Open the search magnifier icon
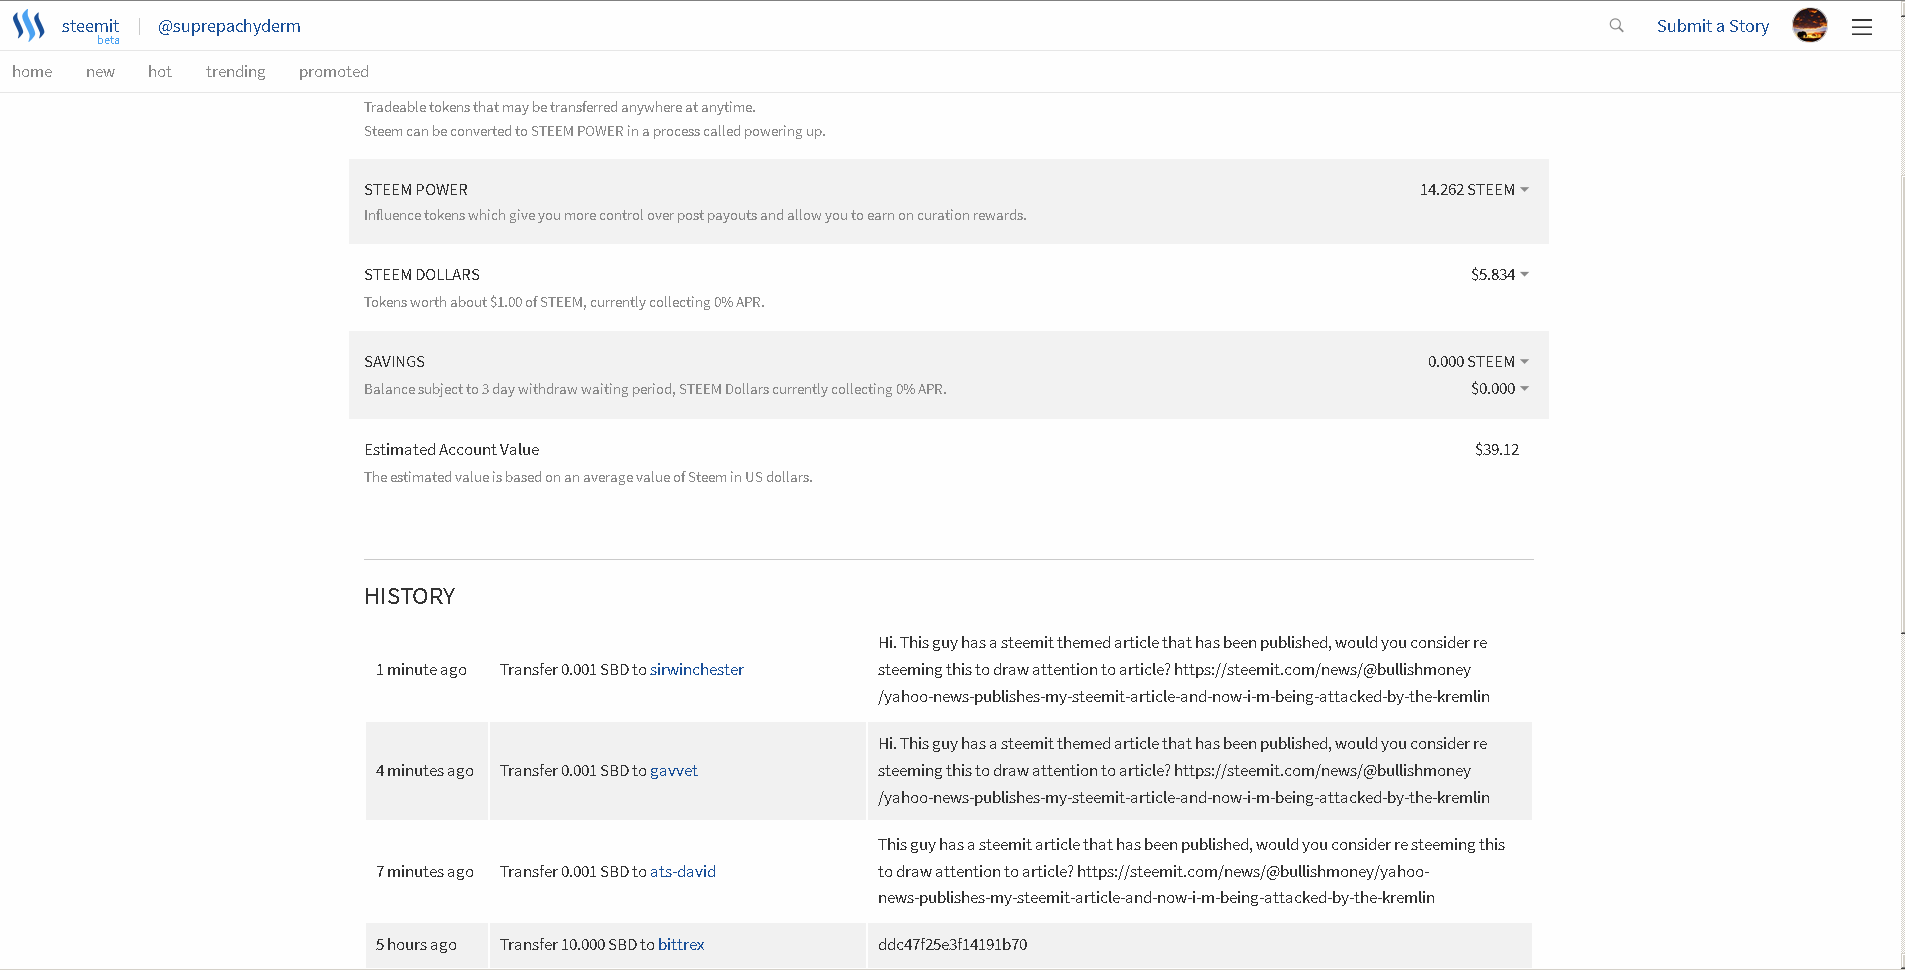1905x971 pixels. tap(1616, 26)
